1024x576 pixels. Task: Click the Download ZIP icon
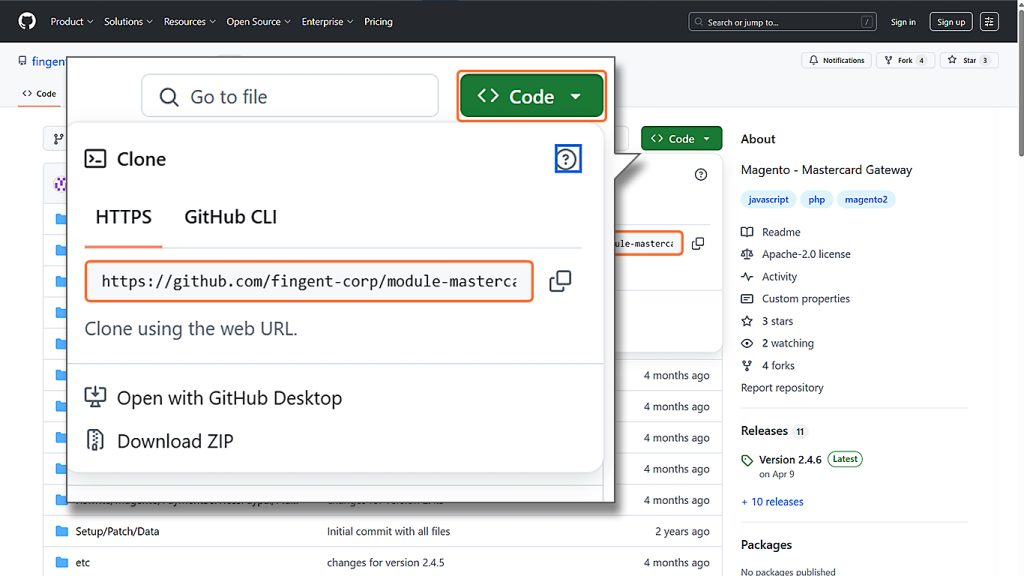tap(97, 441)
